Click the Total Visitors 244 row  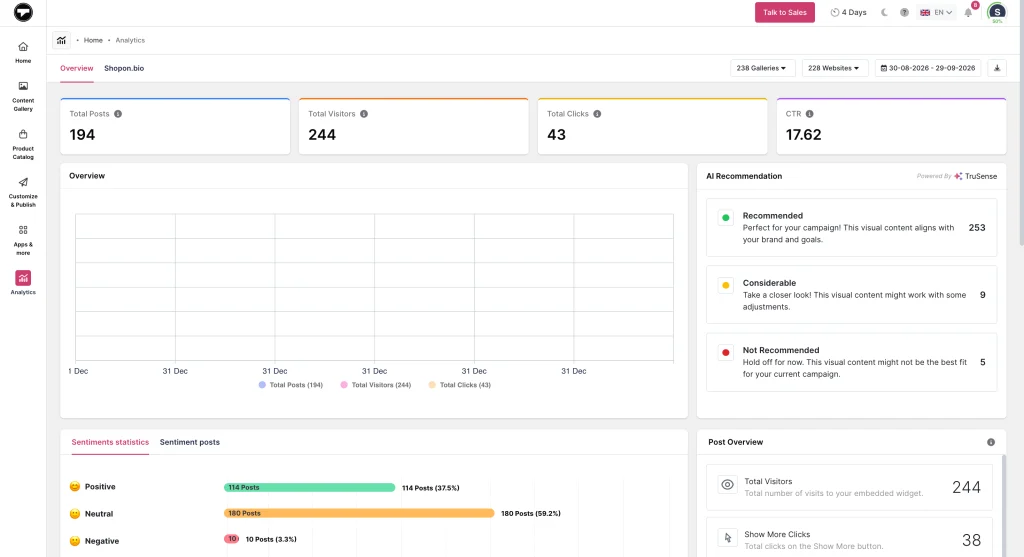(x=849, y=487)
